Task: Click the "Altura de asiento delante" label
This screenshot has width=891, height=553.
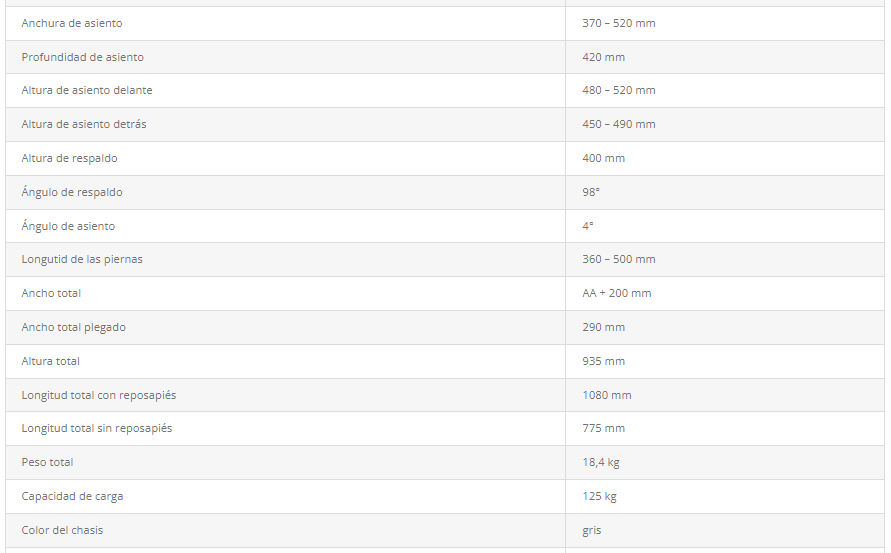Action: click(x=87, y=90)
